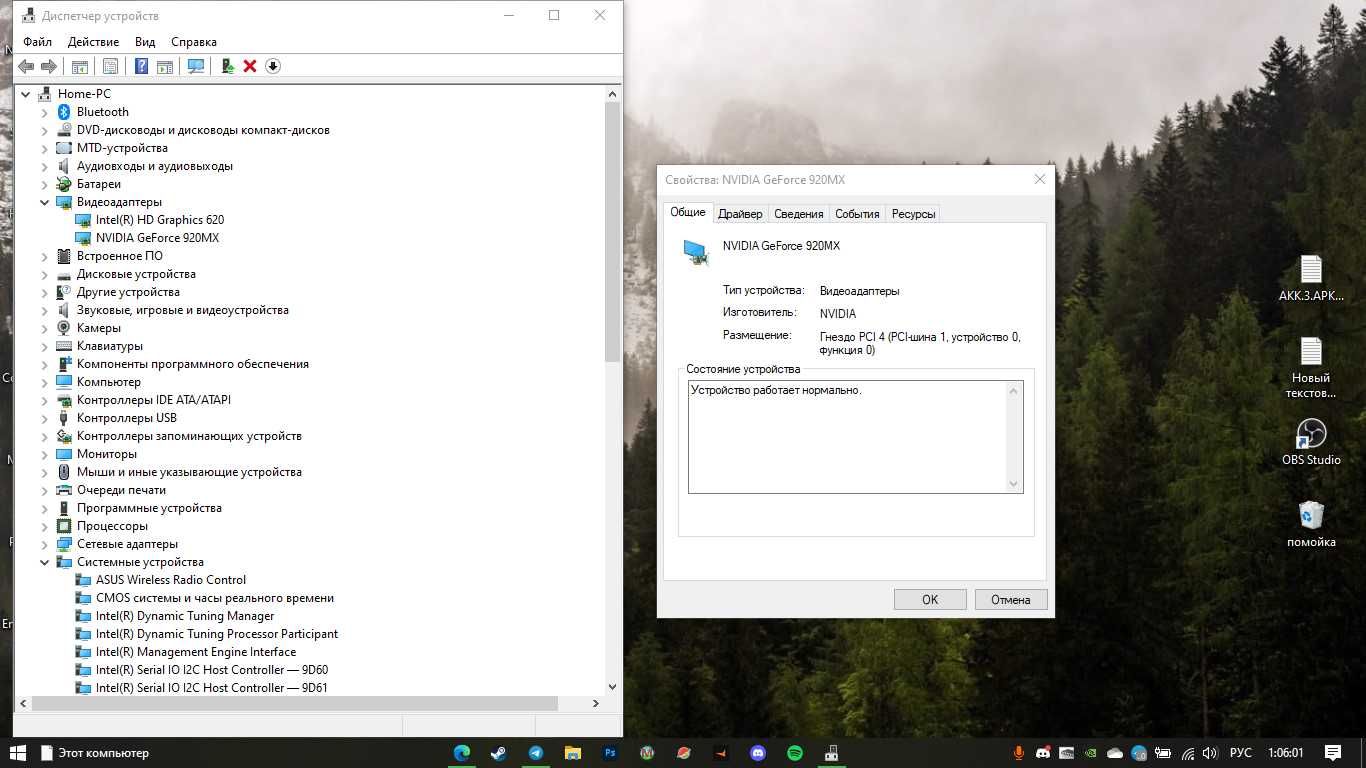The width and height of the screenshot is (1366, 768).
Task: Select the 'Новый текстов...' desktop file
Action: [x=1311, y=369]
